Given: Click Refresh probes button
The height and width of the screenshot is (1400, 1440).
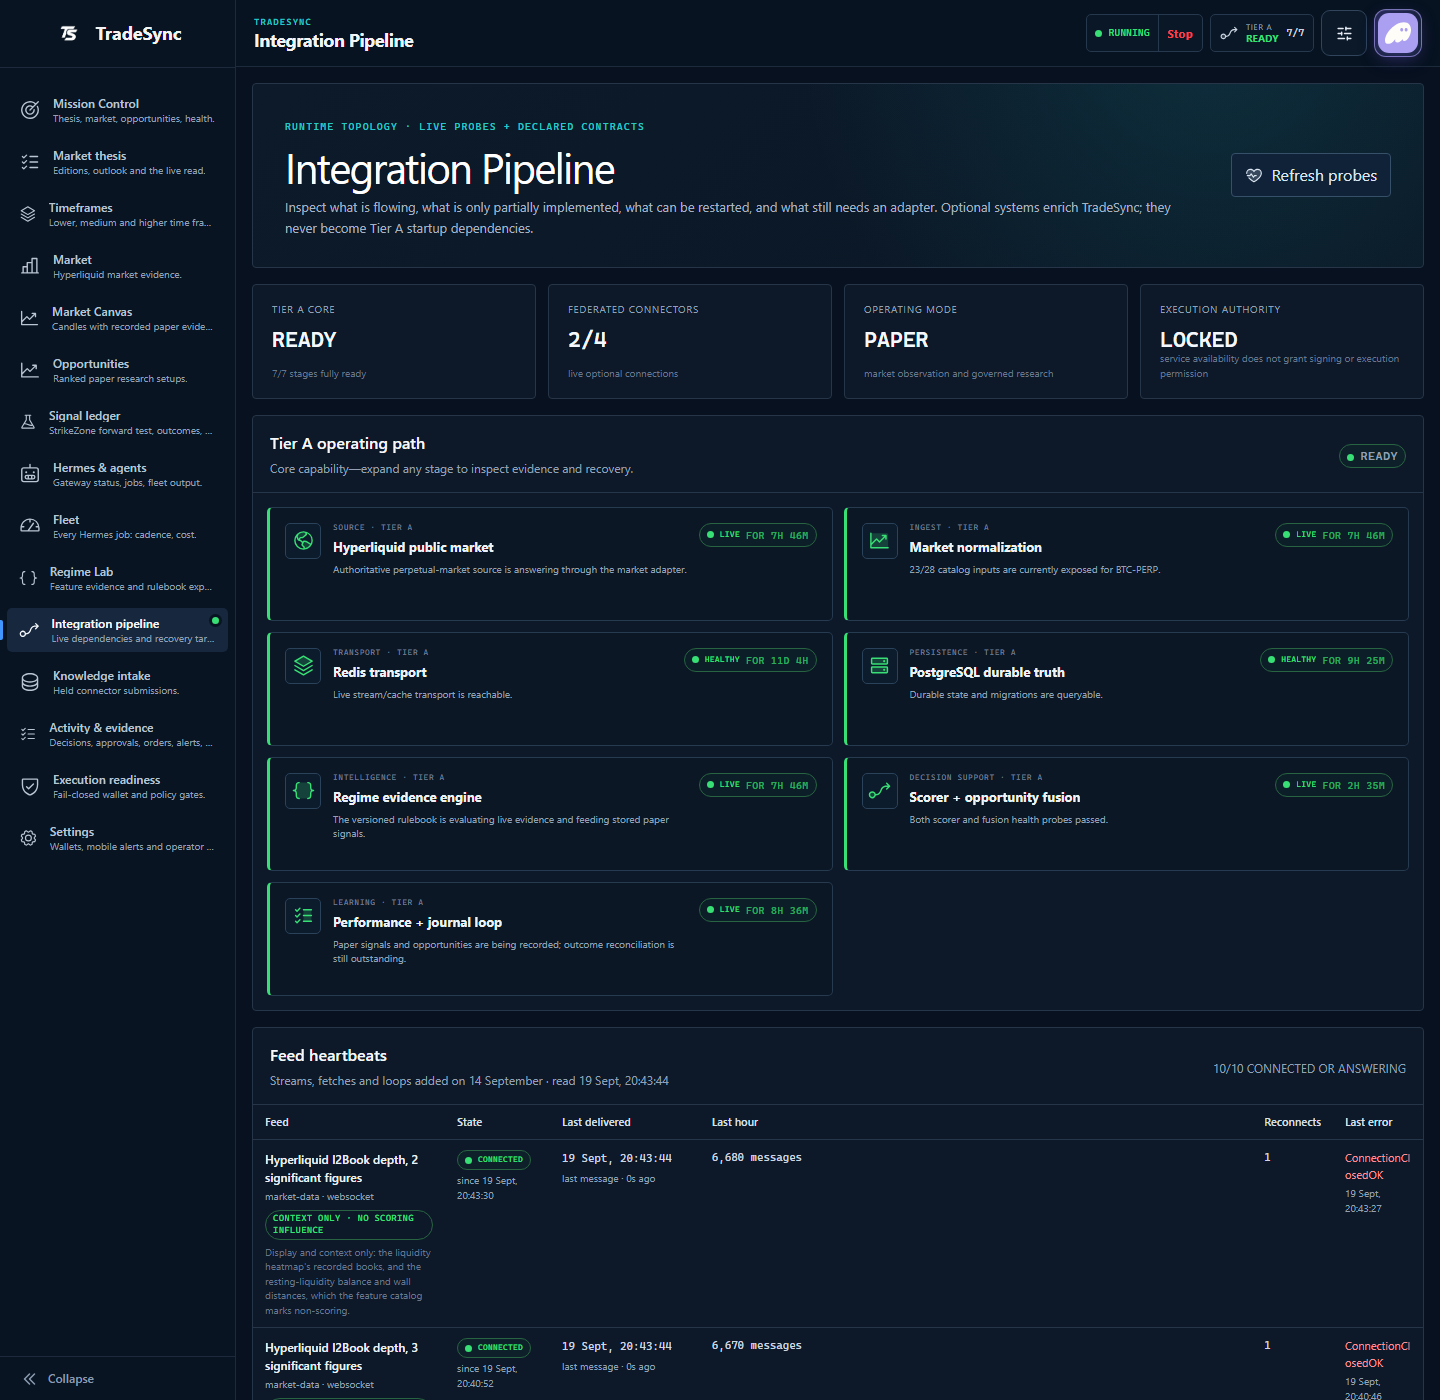Looking at the screenshot, I should 1310,175.
